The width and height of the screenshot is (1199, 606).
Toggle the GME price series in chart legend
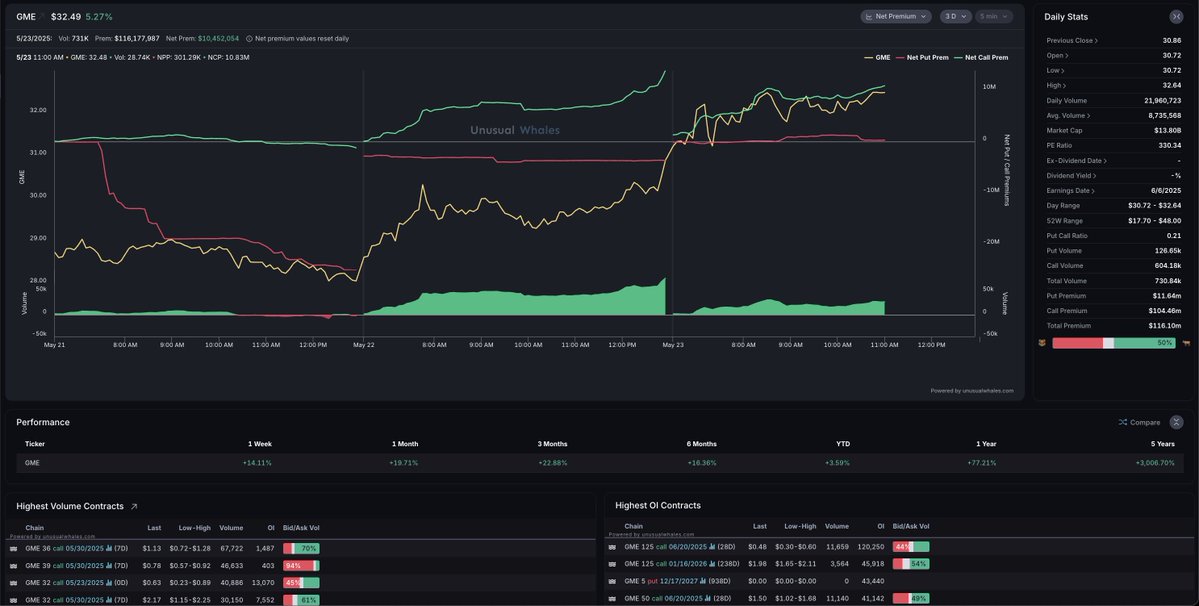pos(877,57)
